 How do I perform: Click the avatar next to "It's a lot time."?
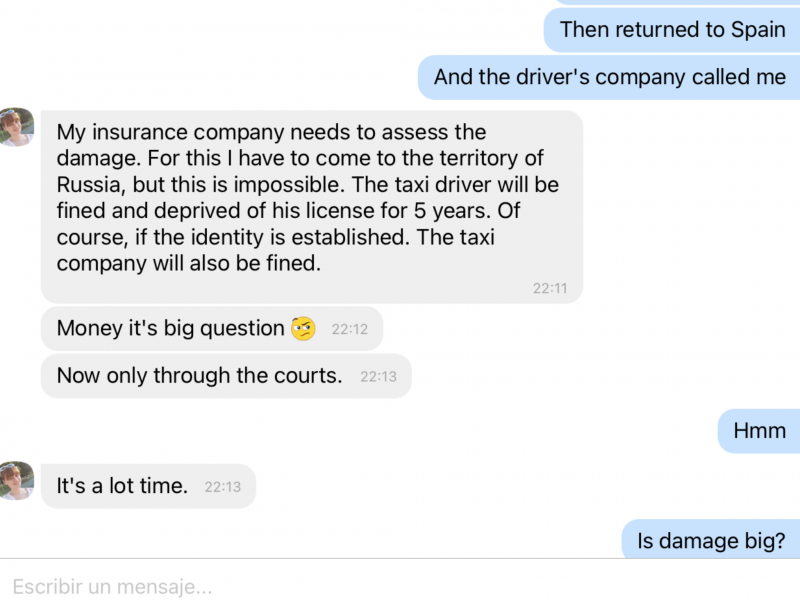coord(17,481)
